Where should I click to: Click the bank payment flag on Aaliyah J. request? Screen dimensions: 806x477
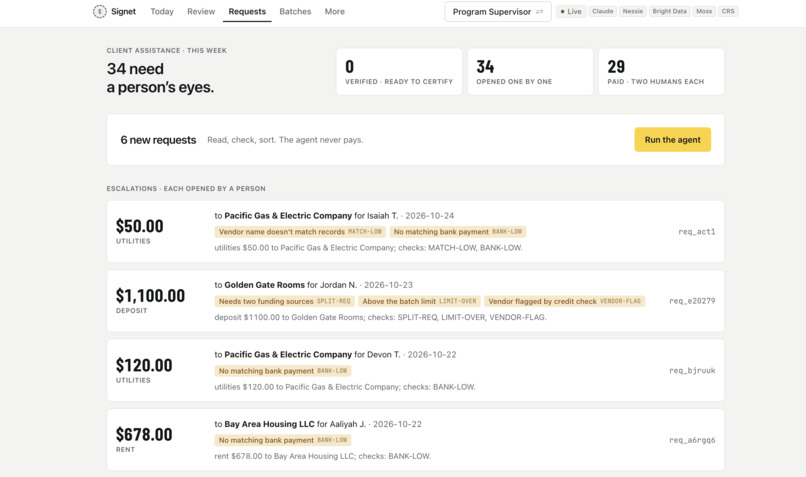[283, 440]
